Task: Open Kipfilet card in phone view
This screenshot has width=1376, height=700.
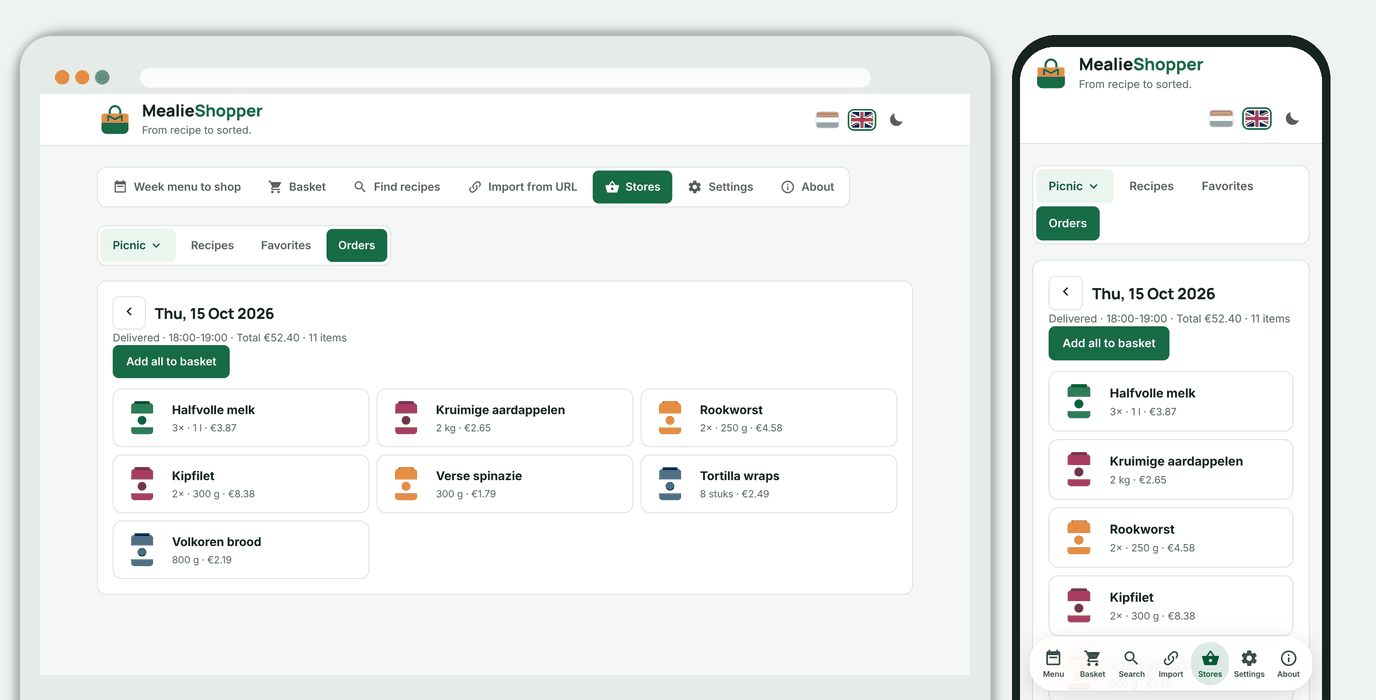Action: [x=1171, y=606]
